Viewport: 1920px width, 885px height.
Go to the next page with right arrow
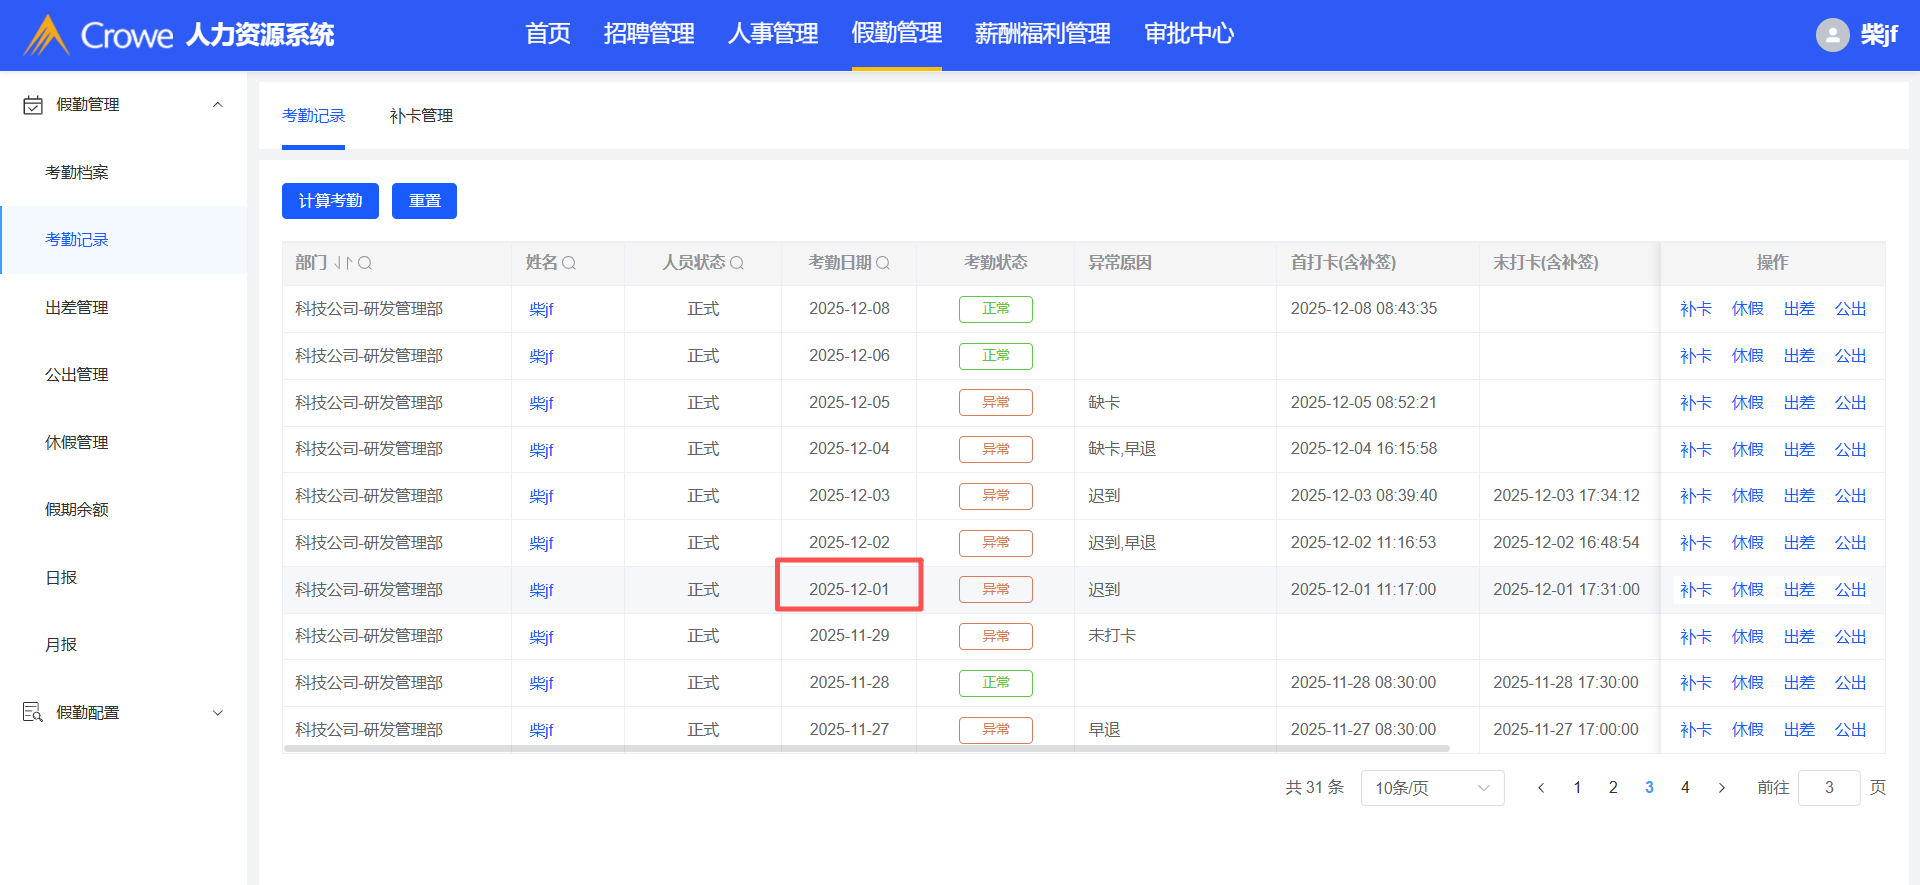pyautogui.click(x=1721, y=788)
